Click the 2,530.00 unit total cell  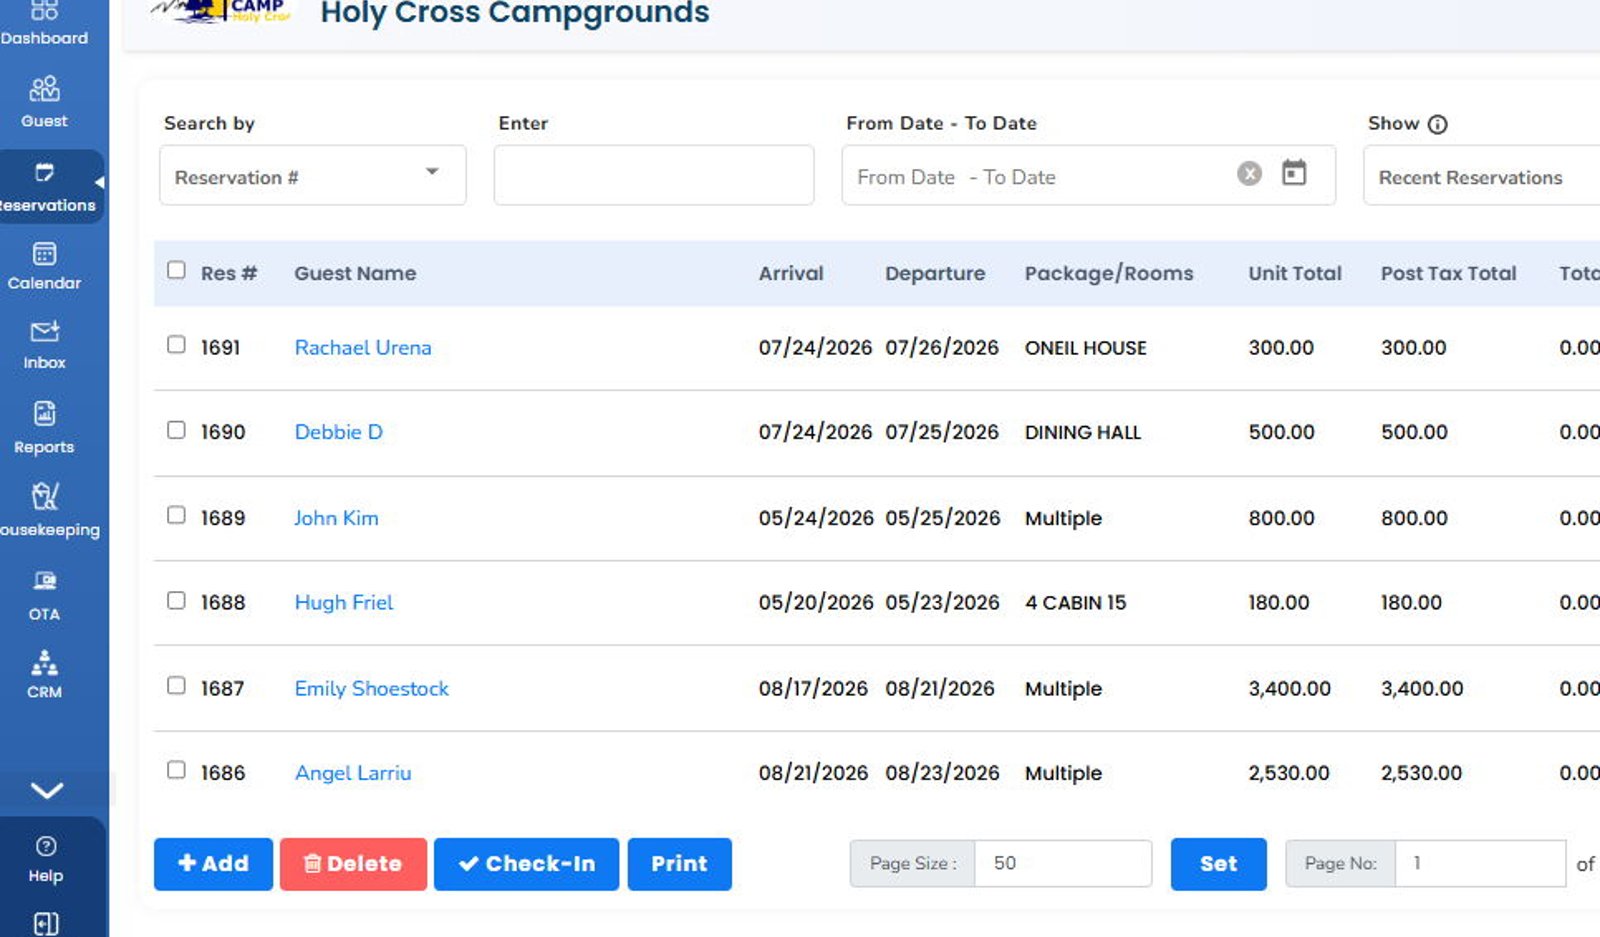click(x=1289, y=773)
